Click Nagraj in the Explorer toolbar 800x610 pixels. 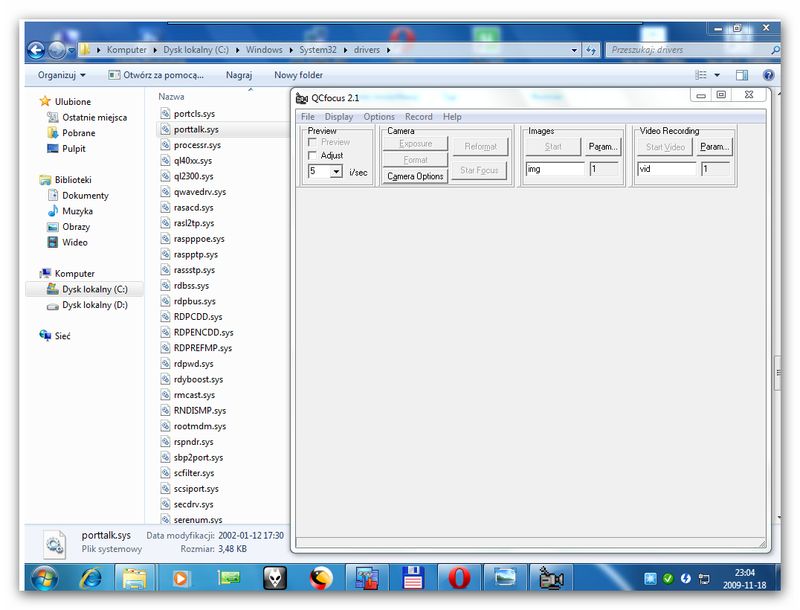point(239,75)
